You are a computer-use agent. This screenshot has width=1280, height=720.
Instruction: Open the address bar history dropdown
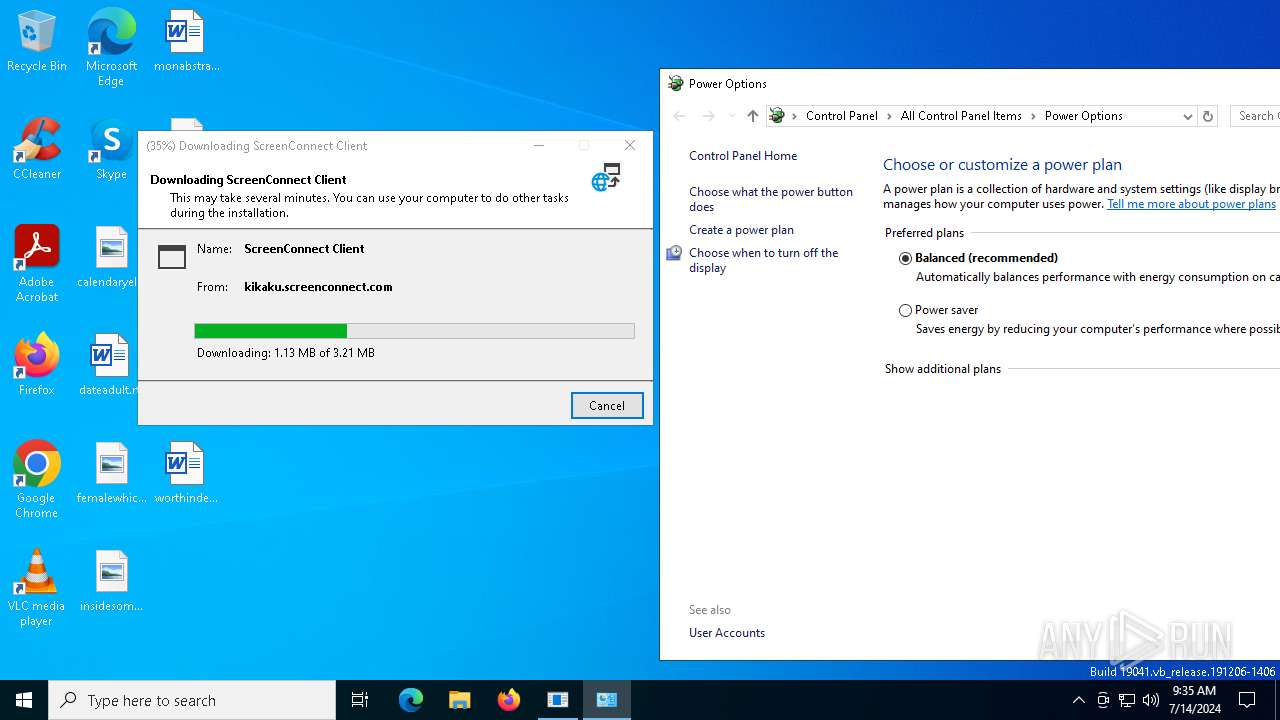1187,116
